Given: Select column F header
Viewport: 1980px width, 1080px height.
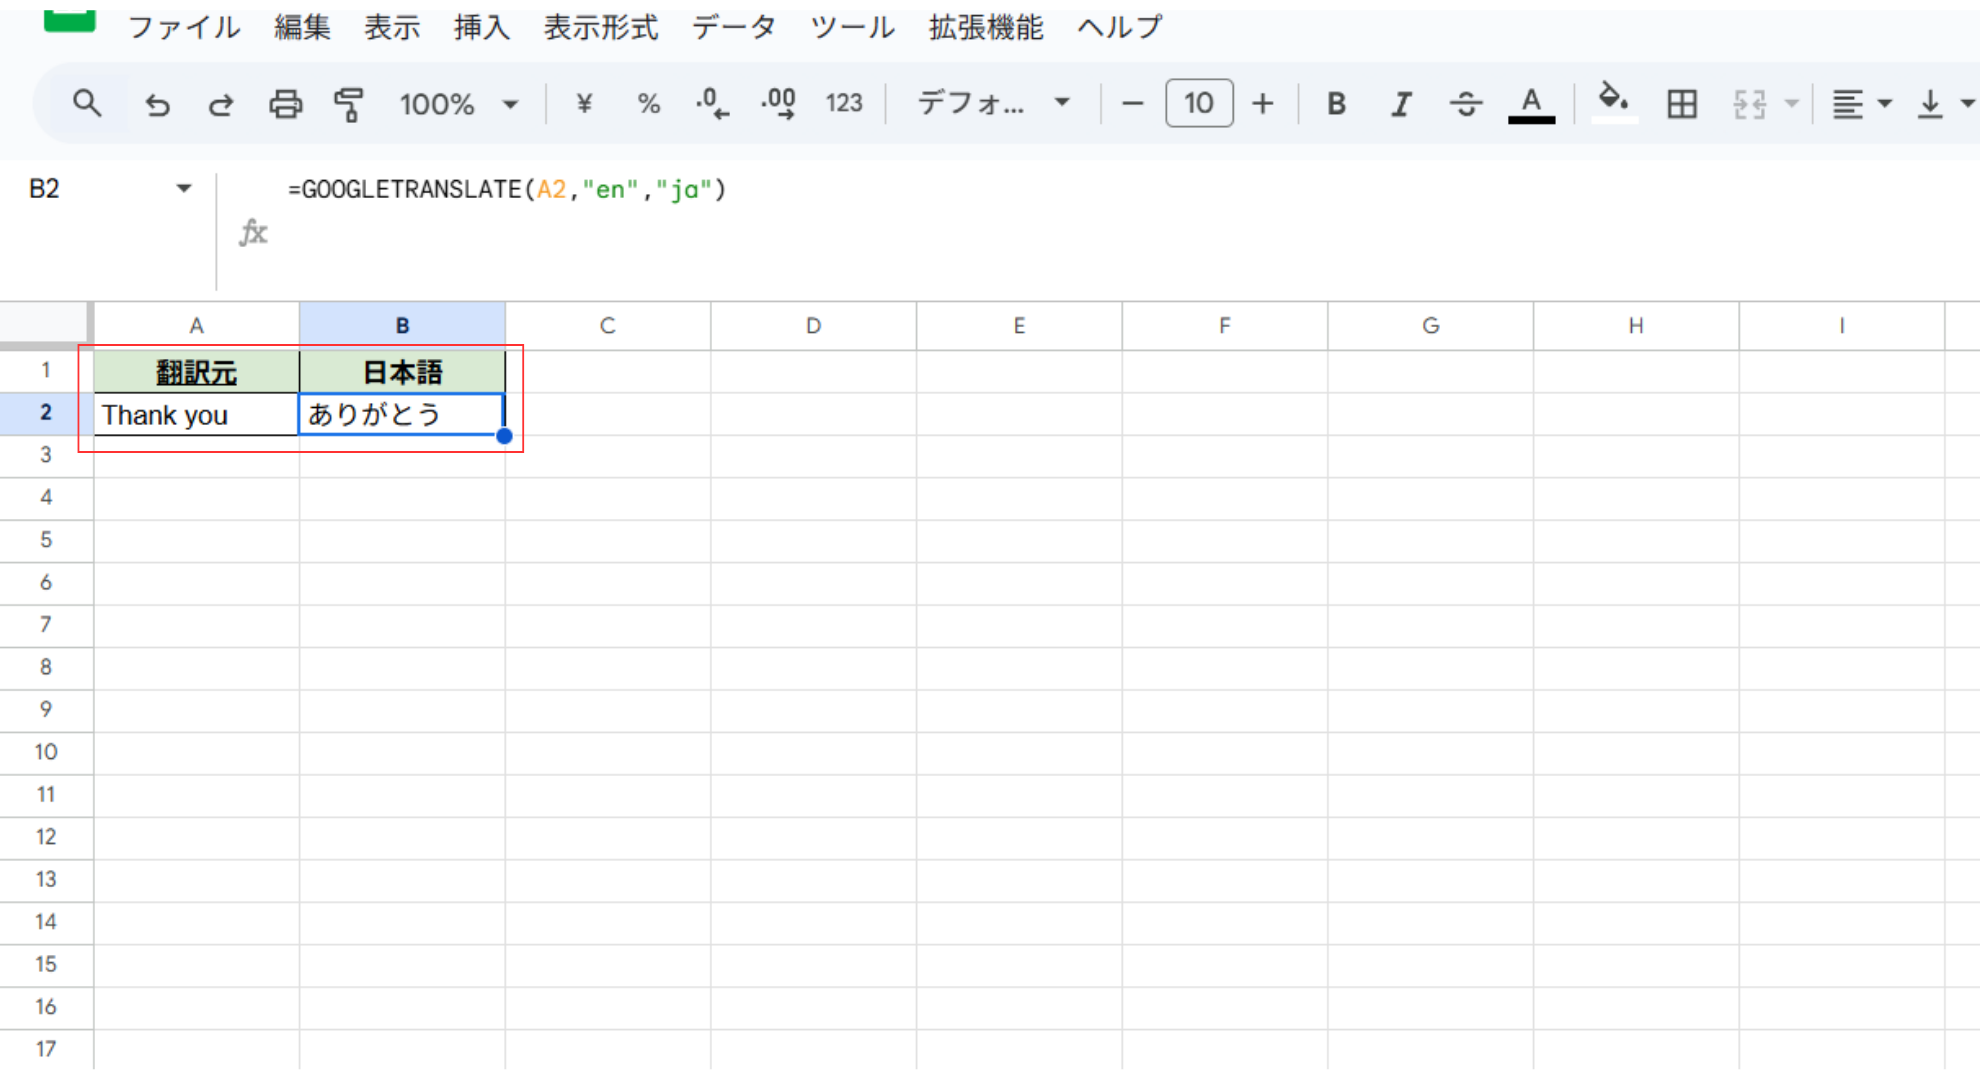Looking at the screenshot, I should tap(1225, 326).
